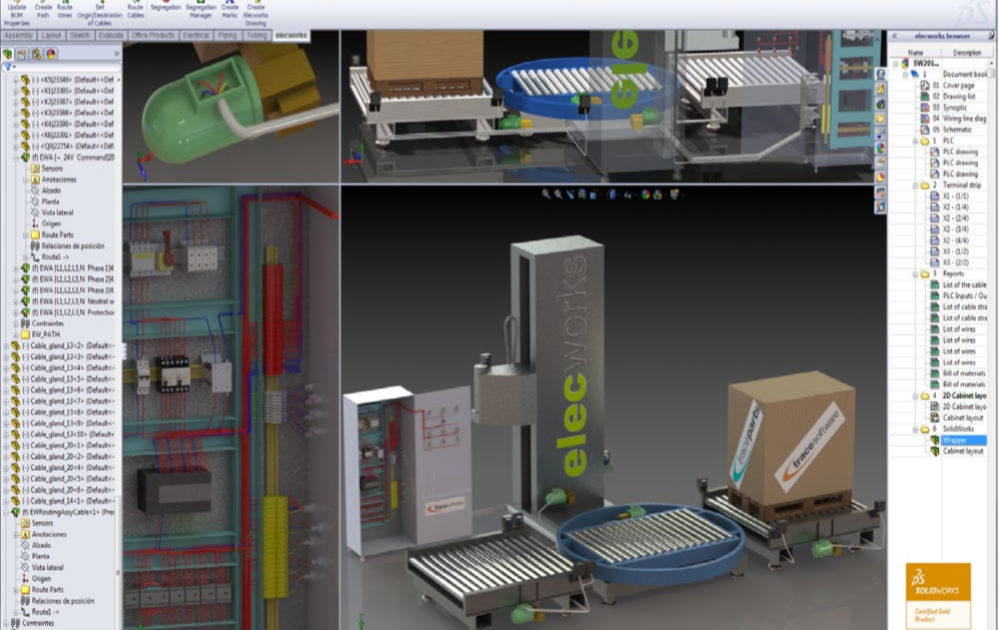Viewport: 999px width, 630px height.
Task: Open the Segregation Manager
Action: tap(201, 10)
